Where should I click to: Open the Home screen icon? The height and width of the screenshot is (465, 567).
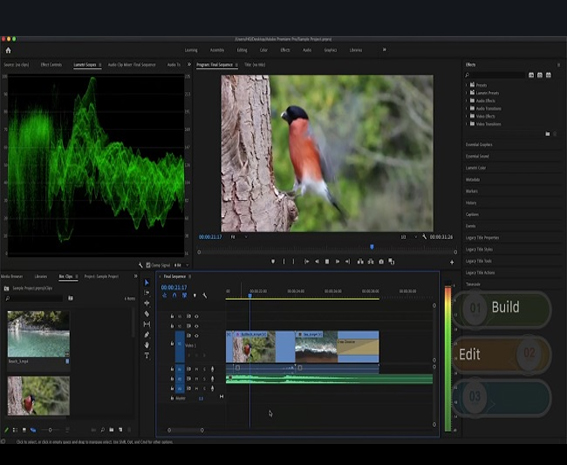[x=8, y=50]
